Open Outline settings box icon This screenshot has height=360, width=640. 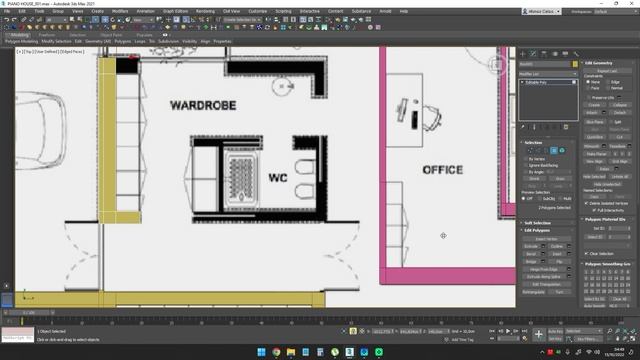click(x=569, y=246)
